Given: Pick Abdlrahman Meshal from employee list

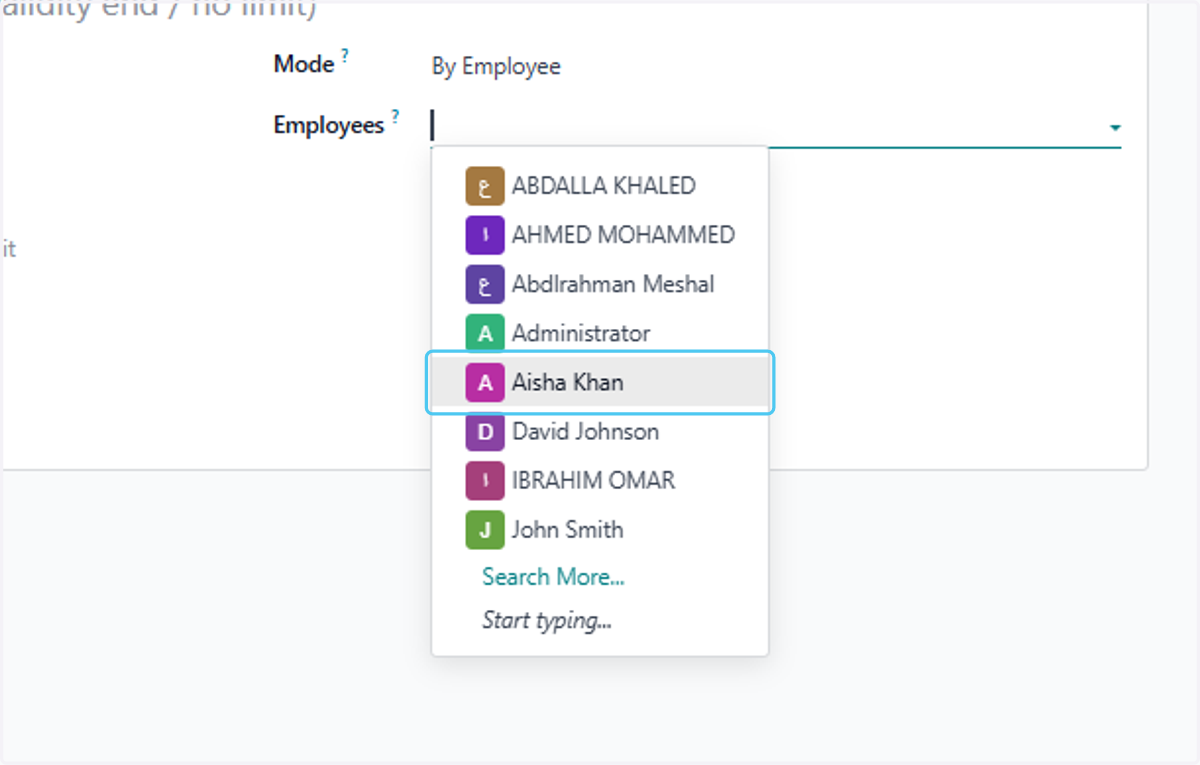Looking at the screenshot, I should tap(600, 284).
